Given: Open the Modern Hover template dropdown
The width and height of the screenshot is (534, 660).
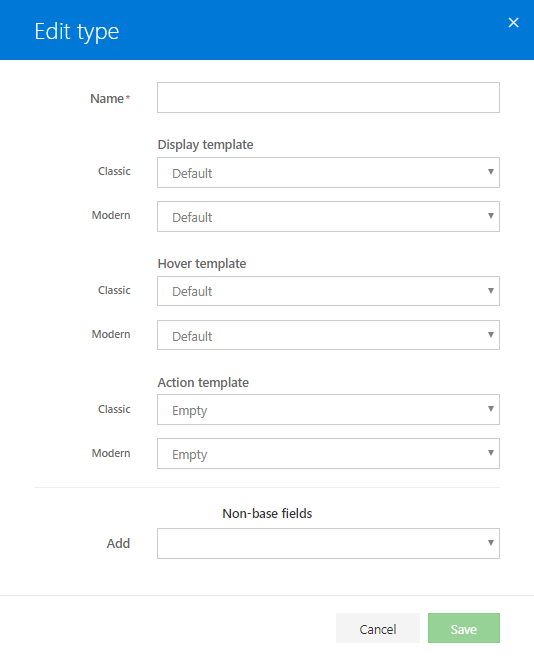Looking at the screenshot, I should click(x=328, y=335).
